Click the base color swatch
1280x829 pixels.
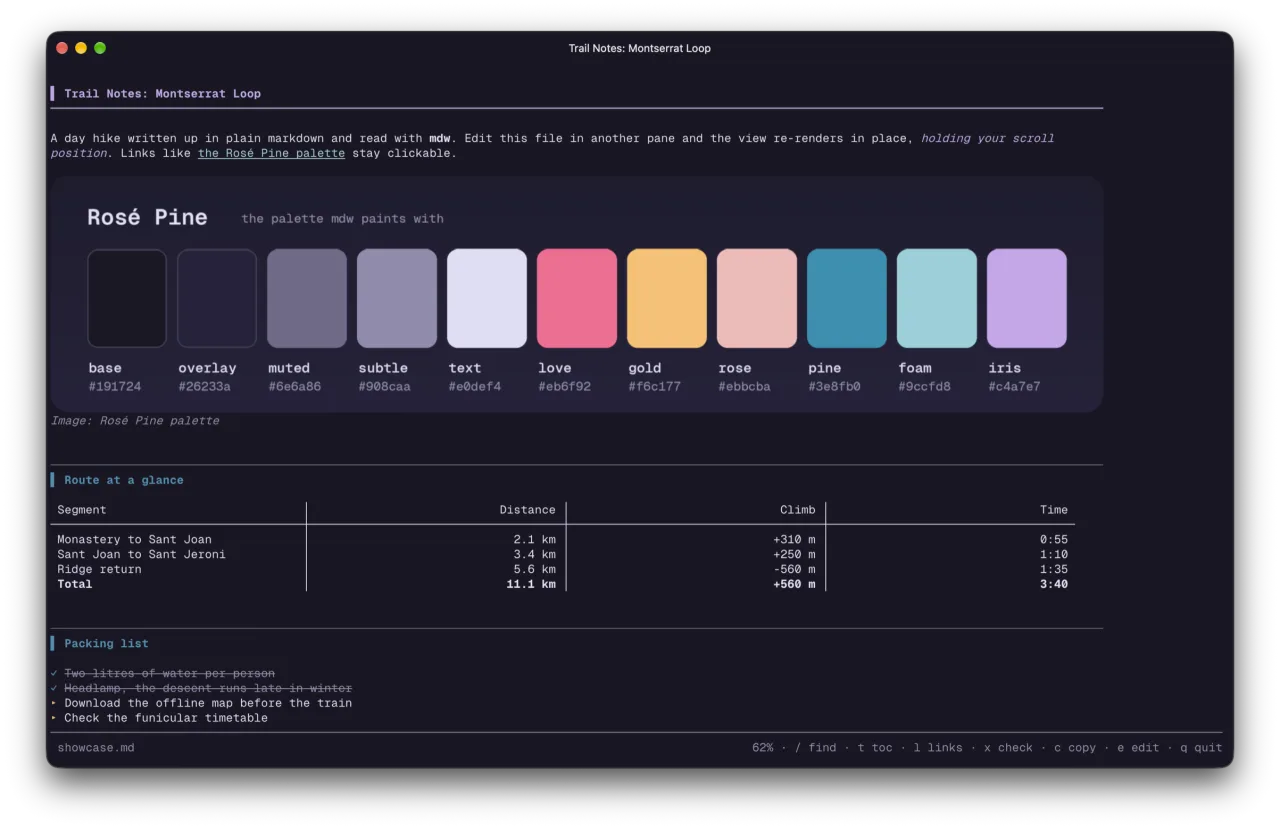(x=127, y=298)
